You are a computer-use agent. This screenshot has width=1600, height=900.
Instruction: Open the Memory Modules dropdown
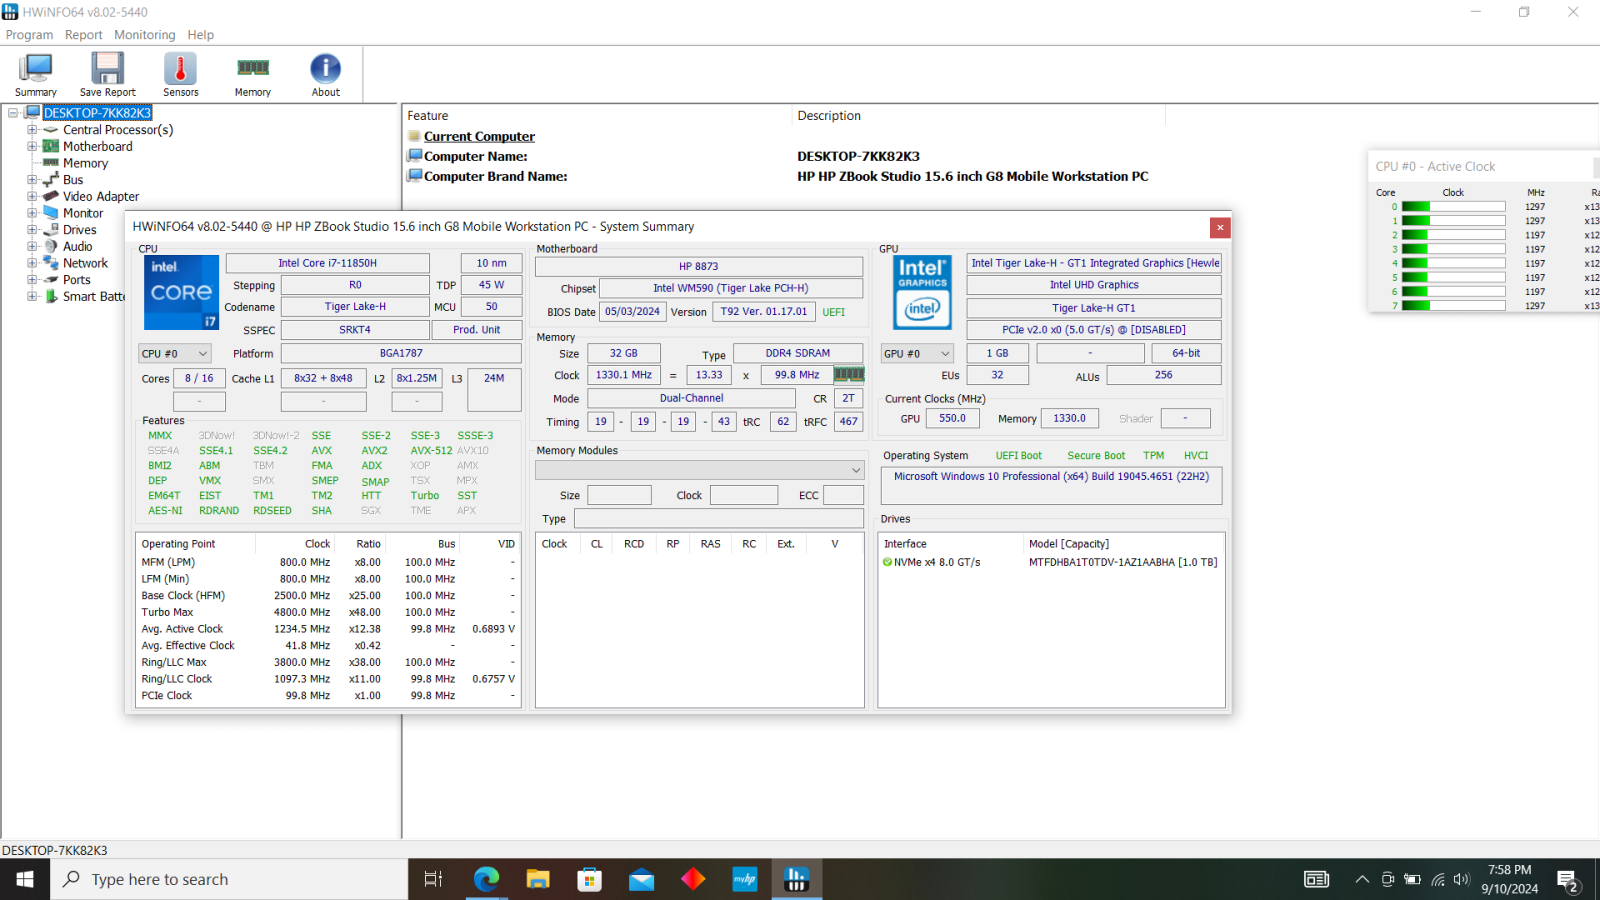tap(699, 470)
